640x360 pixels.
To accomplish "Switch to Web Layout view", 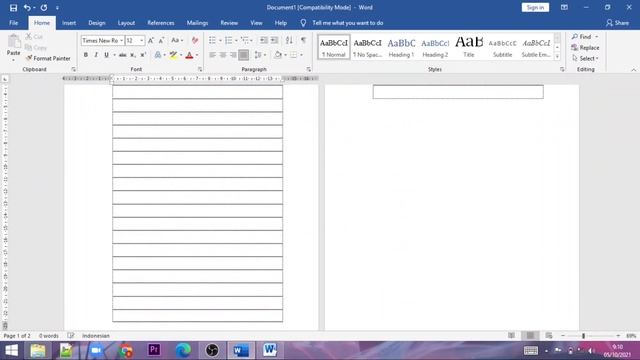I will (549, 336).
